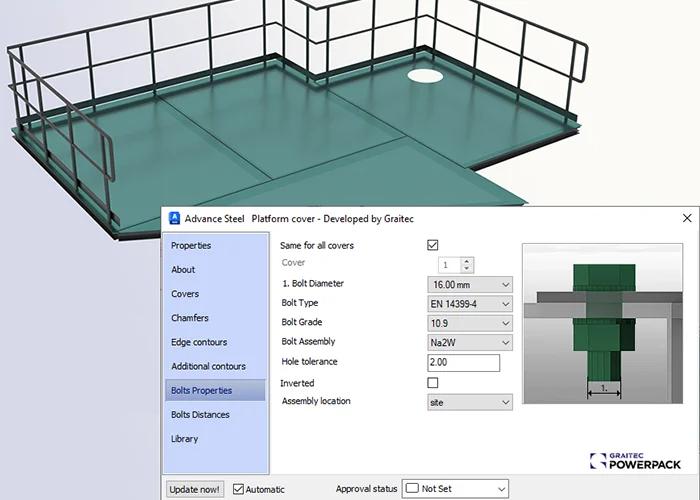Click the Hole tolerance input field

(463, 362)
